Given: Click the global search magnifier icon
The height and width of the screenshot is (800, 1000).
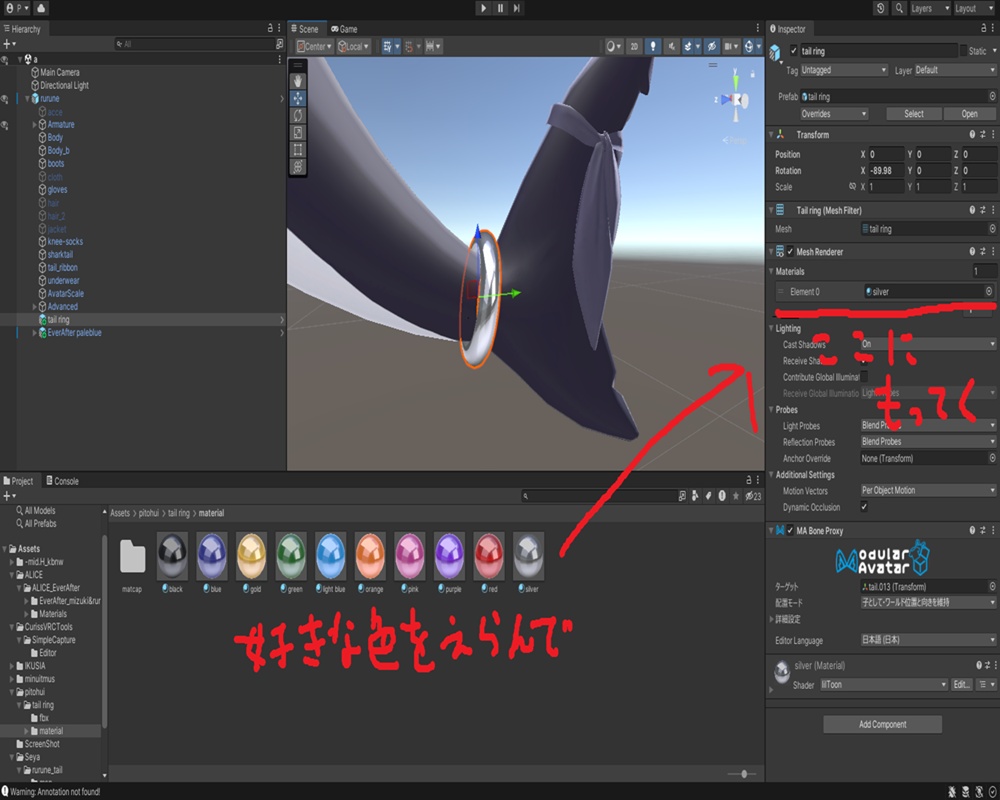Looking at the screenshot, I should point(899,8).
